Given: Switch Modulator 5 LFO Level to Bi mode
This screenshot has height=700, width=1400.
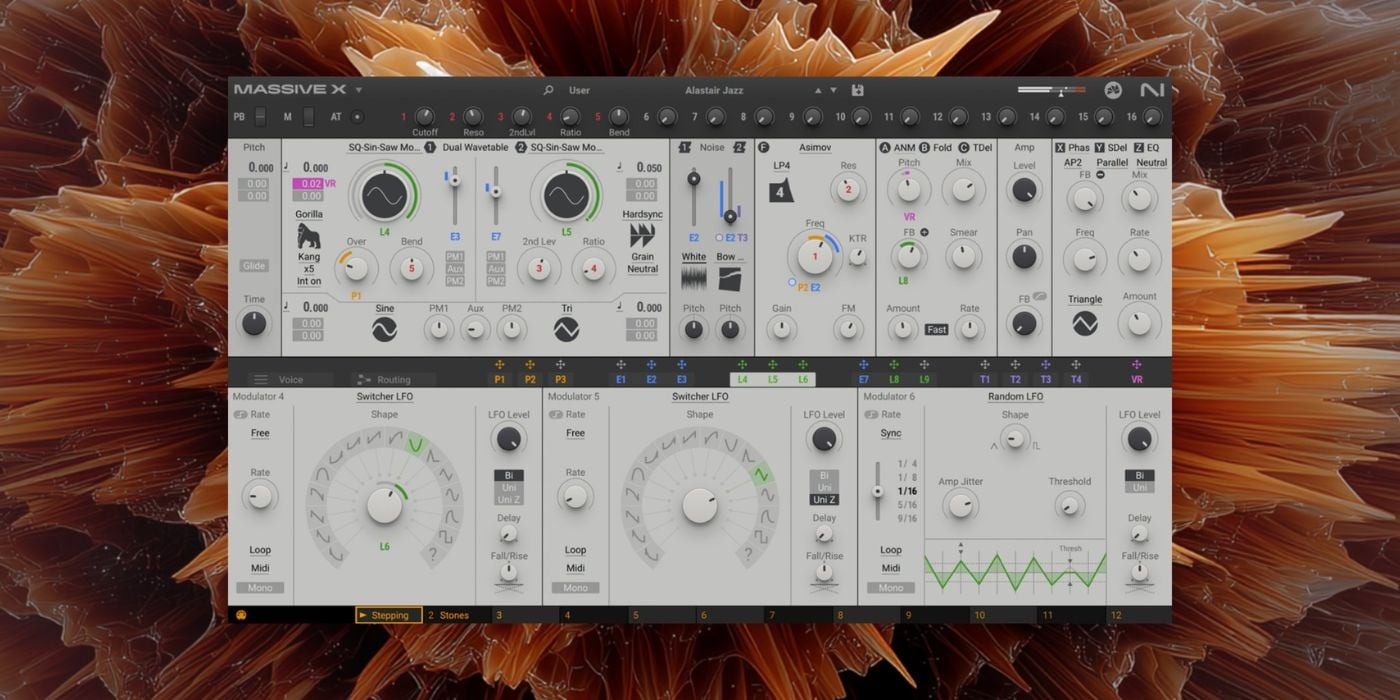Looking at the screenshot, I should point(823,475).
